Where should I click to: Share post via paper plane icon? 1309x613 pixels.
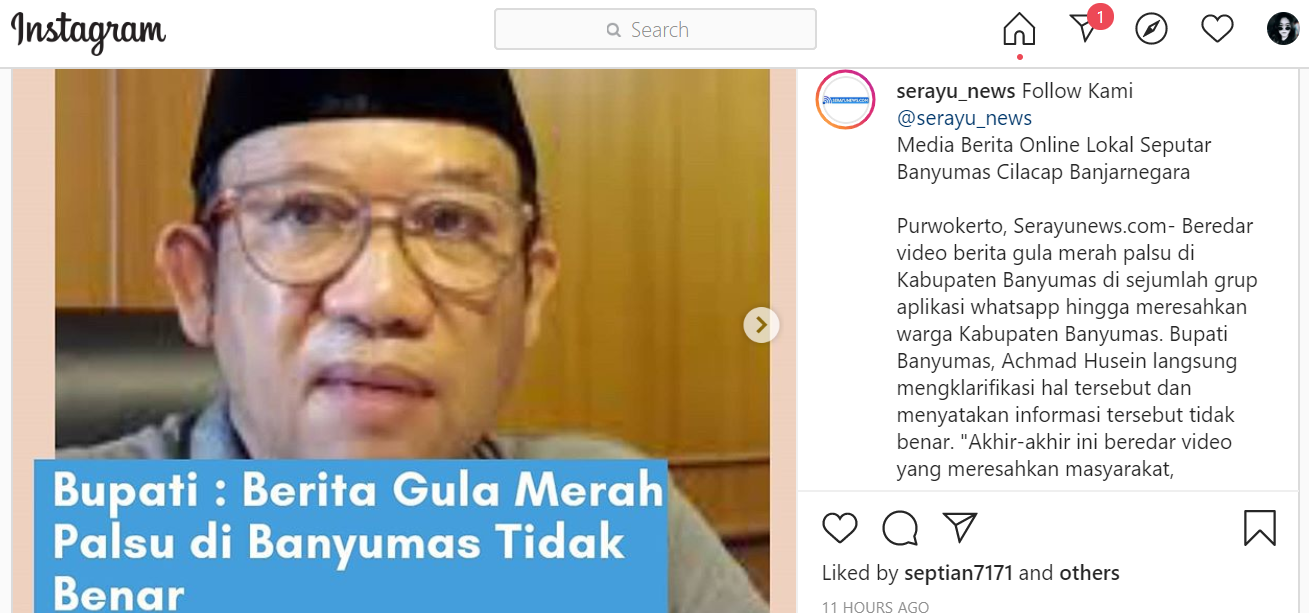(960, 528)
